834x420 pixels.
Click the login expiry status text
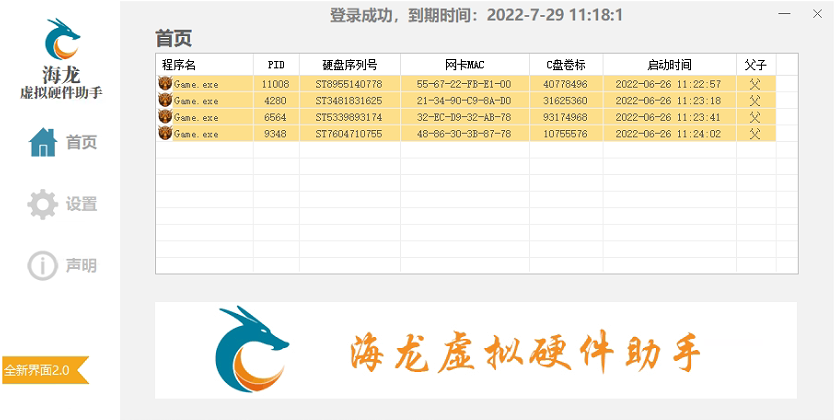coord(476,15)
